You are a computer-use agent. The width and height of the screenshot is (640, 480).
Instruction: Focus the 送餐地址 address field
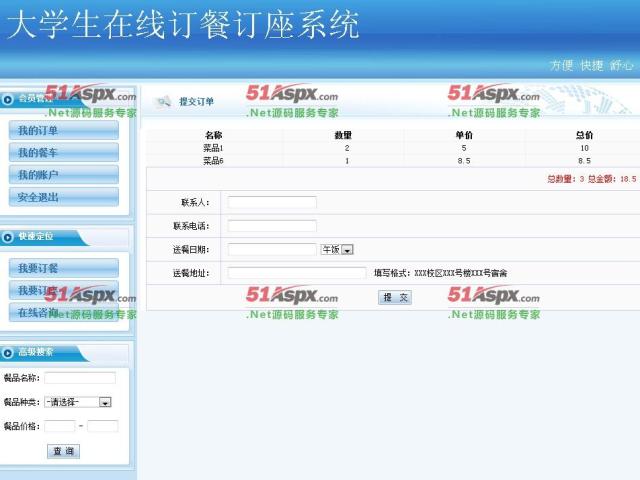296,273
